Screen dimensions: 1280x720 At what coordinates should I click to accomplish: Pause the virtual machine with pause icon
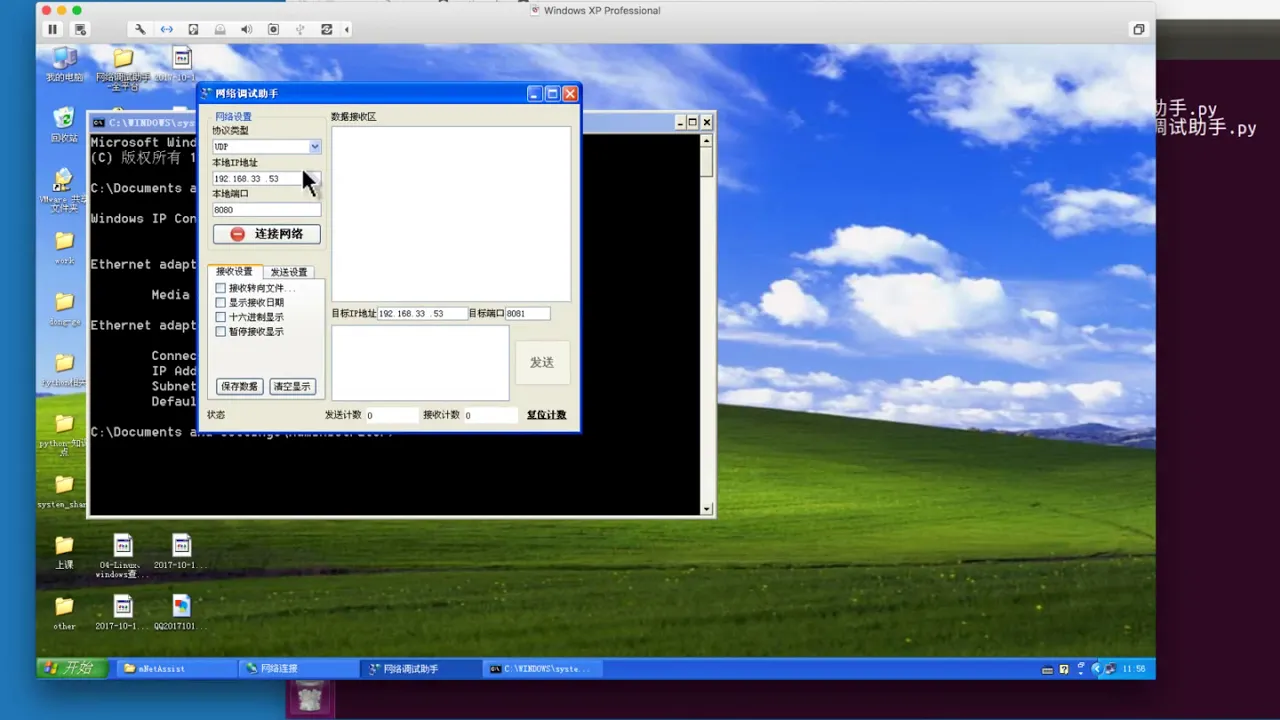(x=53, y=30)
